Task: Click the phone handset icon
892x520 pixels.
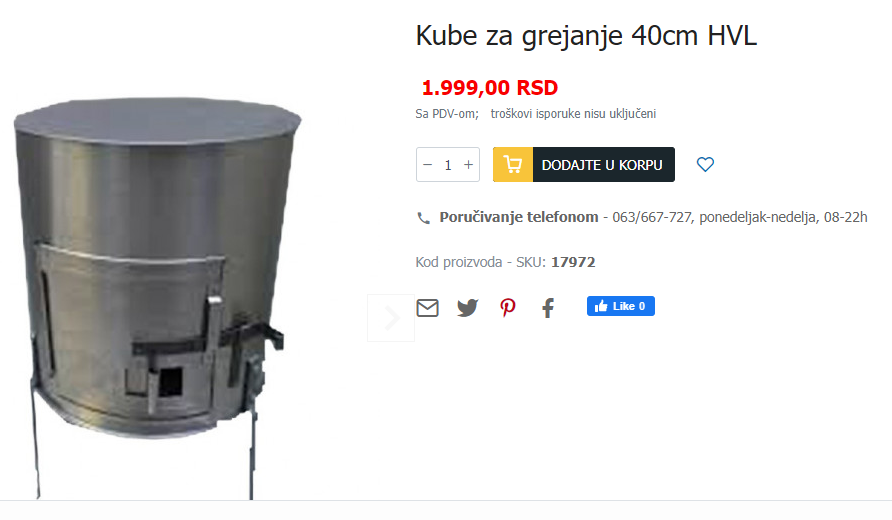Action: (423, 218)
